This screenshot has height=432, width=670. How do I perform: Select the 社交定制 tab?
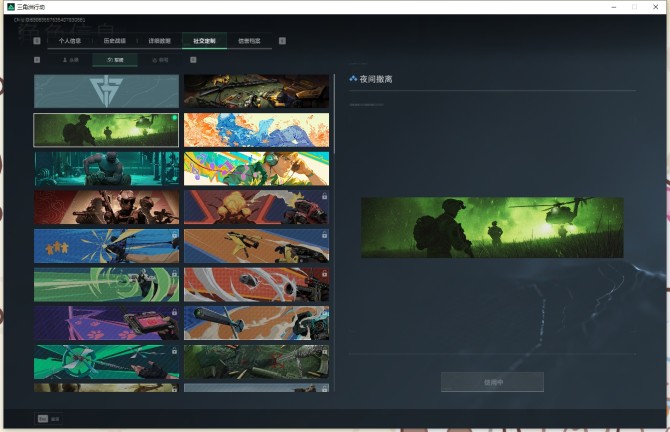pos(204,41)
